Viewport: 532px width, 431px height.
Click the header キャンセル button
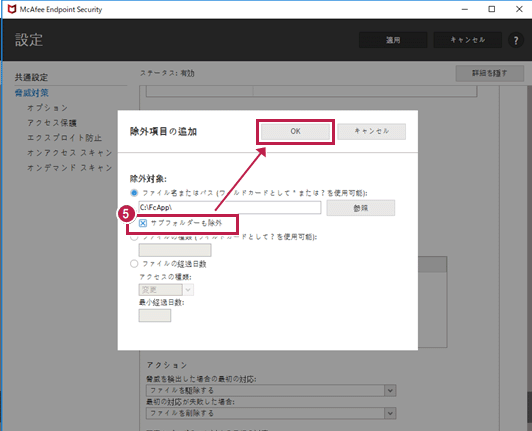[468, 40]
